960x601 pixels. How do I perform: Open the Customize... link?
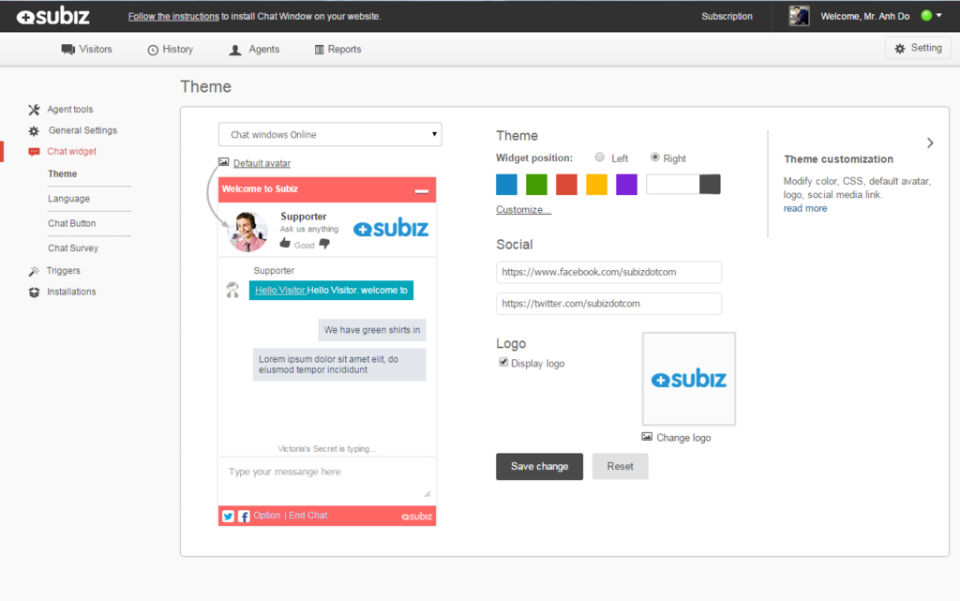coord(523,209)
